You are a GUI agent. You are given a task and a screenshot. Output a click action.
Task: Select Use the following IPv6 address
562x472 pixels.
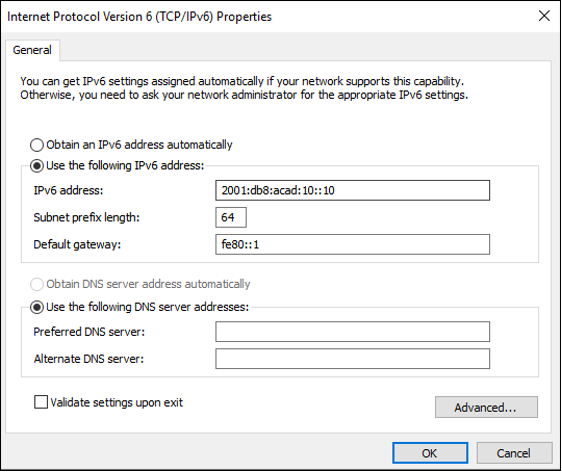coord(37,166)
